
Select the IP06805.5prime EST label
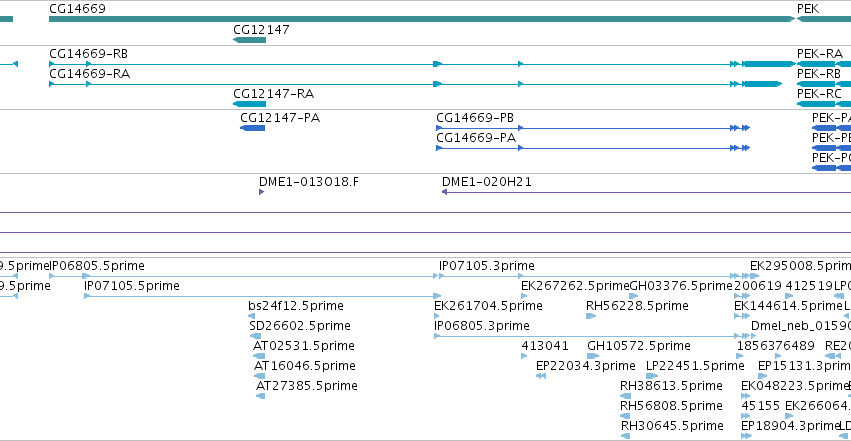[97, 266]
